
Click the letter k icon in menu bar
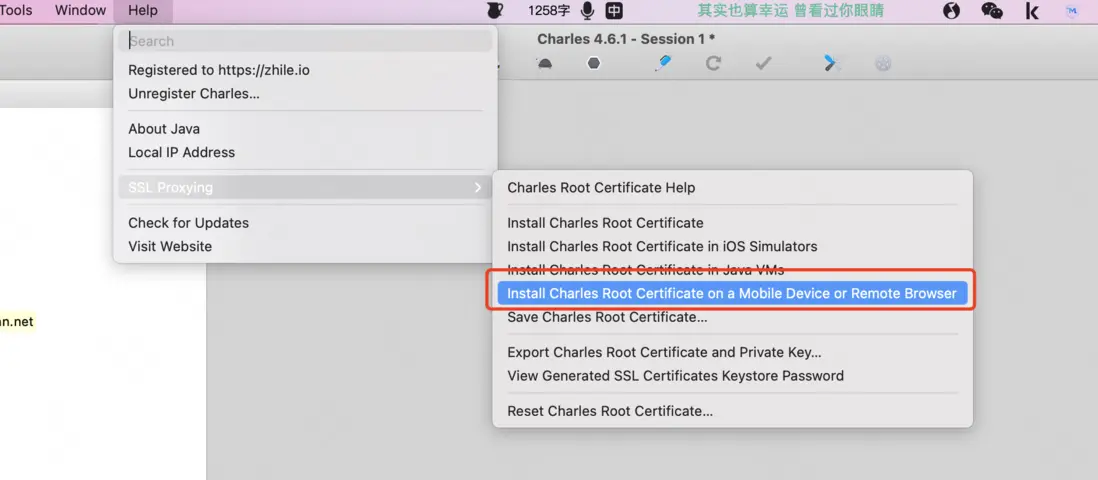point(1032,11)
